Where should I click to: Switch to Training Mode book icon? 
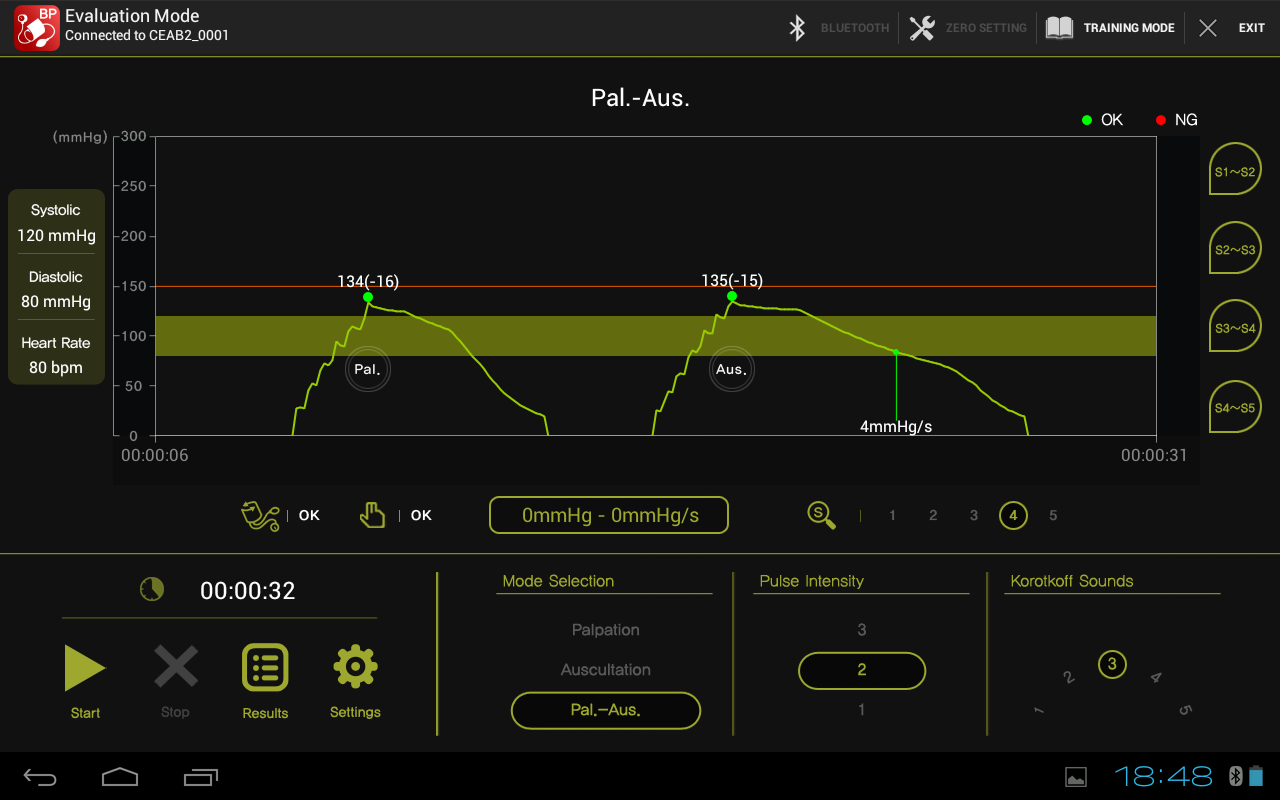point(1059,28)
